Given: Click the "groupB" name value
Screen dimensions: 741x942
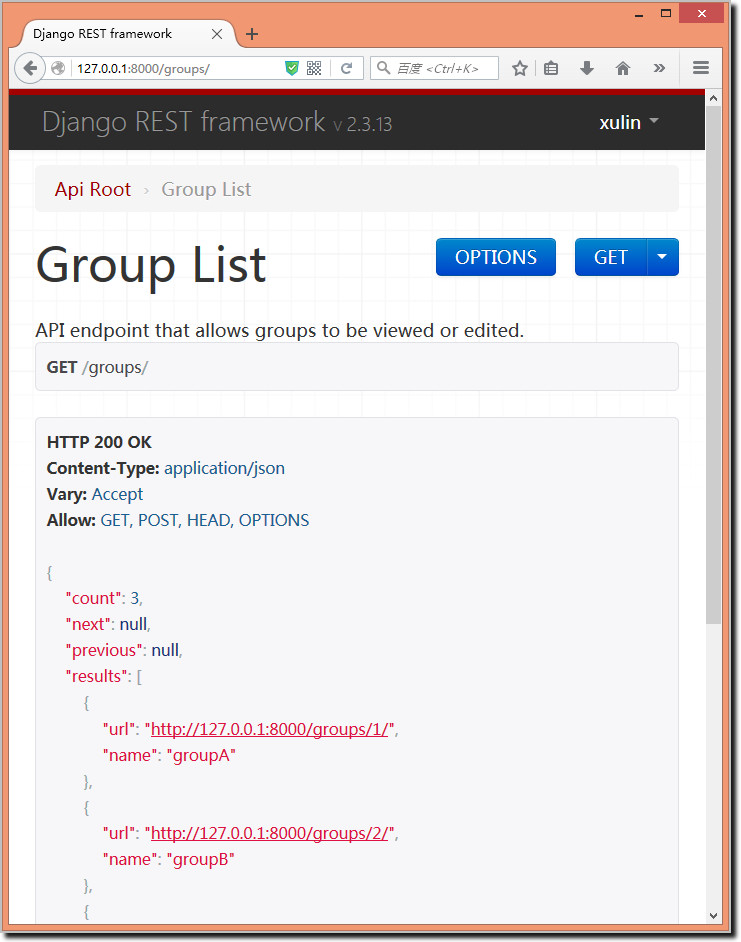Looking at the screenshot, I should coord(200,859).
